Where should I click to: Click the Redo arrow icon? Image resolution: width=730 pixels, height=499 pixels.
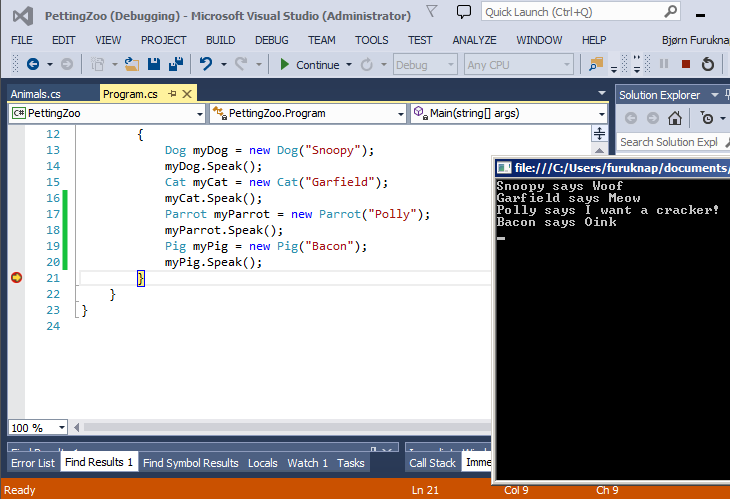(241, 64)
